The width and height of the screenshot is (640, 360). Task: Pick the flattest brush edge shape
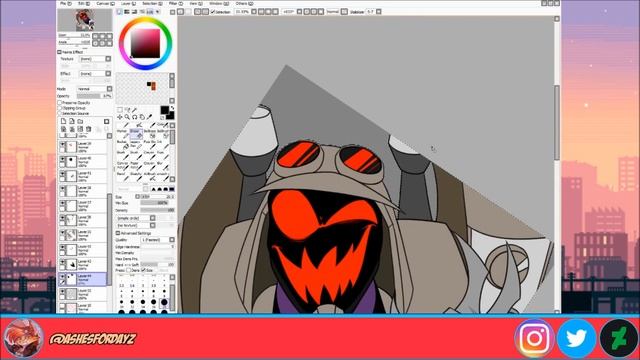tap(172, 189)
